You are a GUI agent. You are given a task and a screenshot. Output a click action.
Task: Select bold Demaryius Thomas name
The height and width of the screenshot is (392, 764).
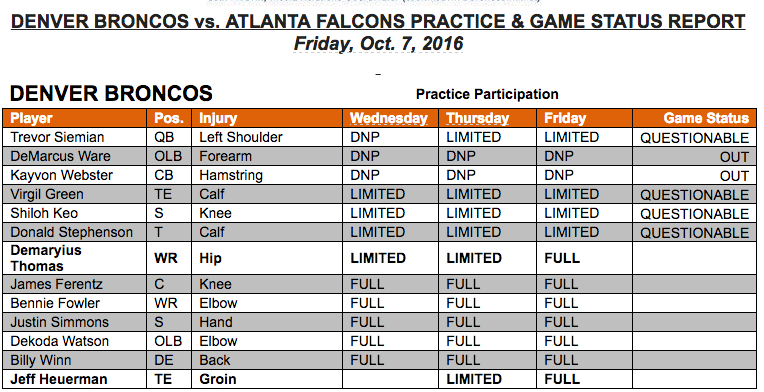(x=46, y=258)
